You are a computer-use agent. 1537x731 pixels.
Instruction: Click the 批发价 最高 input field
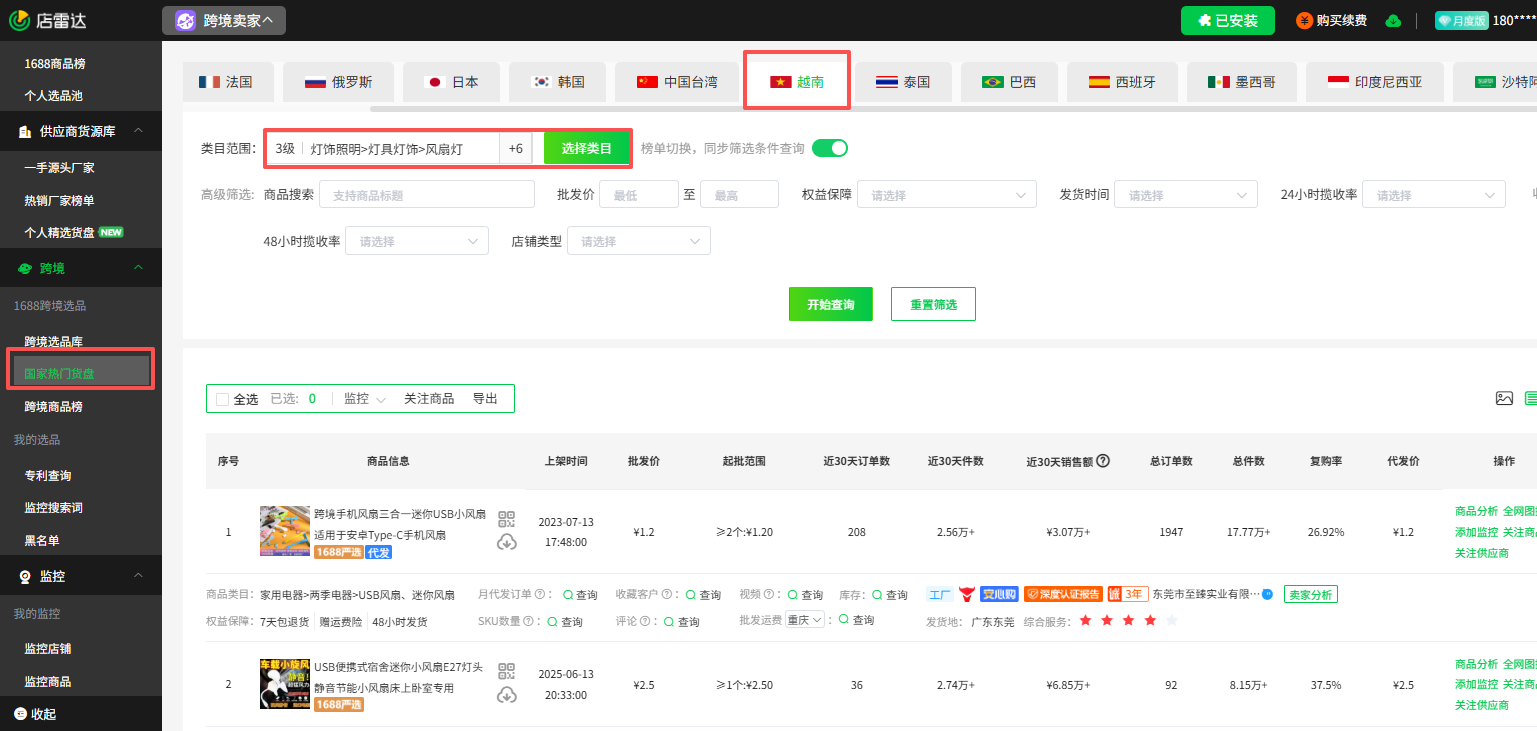(739, 195)
